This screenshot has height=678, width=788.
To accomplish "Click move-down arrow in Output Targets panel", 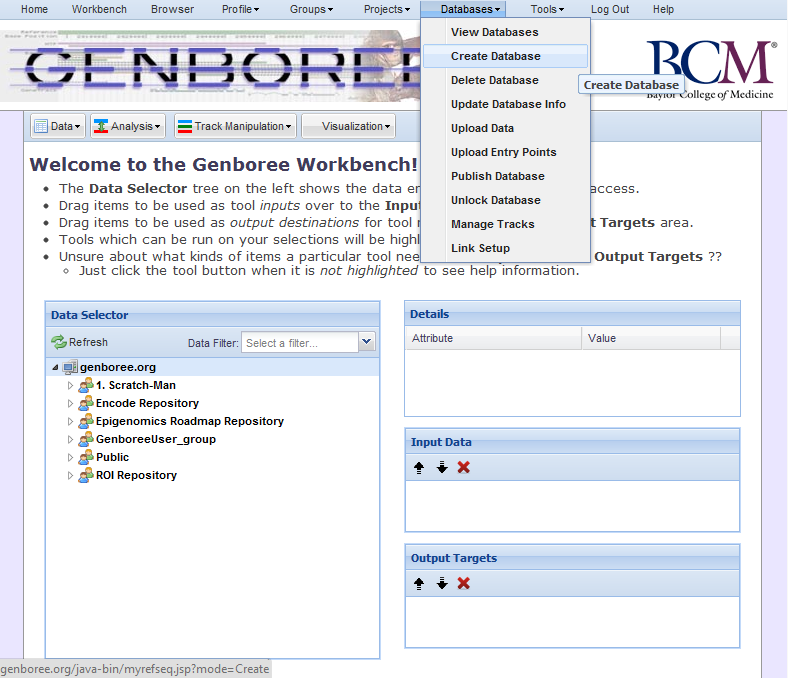I will (441, 584).
